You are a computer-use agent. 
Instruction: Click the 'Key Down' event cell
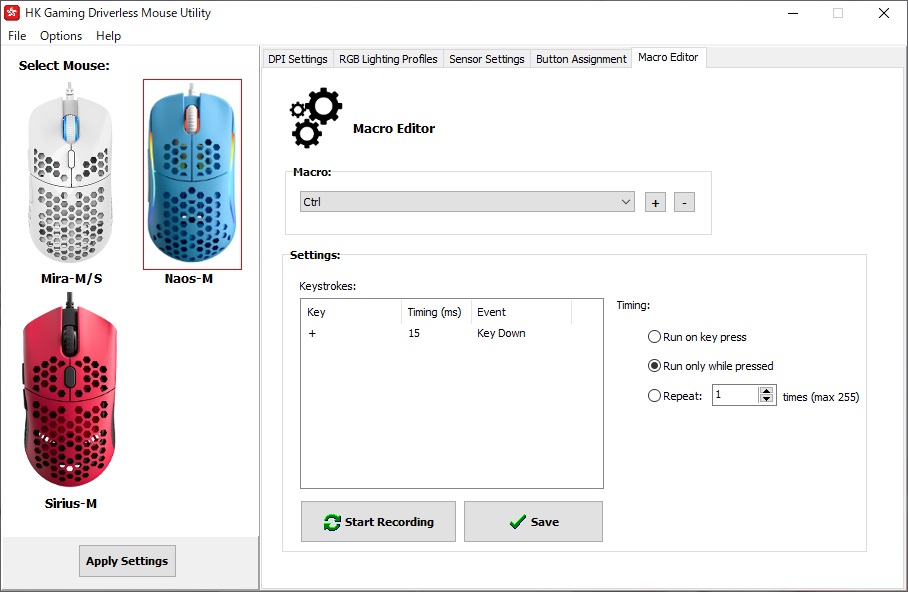pyautogui.click(x=501, y=333)
